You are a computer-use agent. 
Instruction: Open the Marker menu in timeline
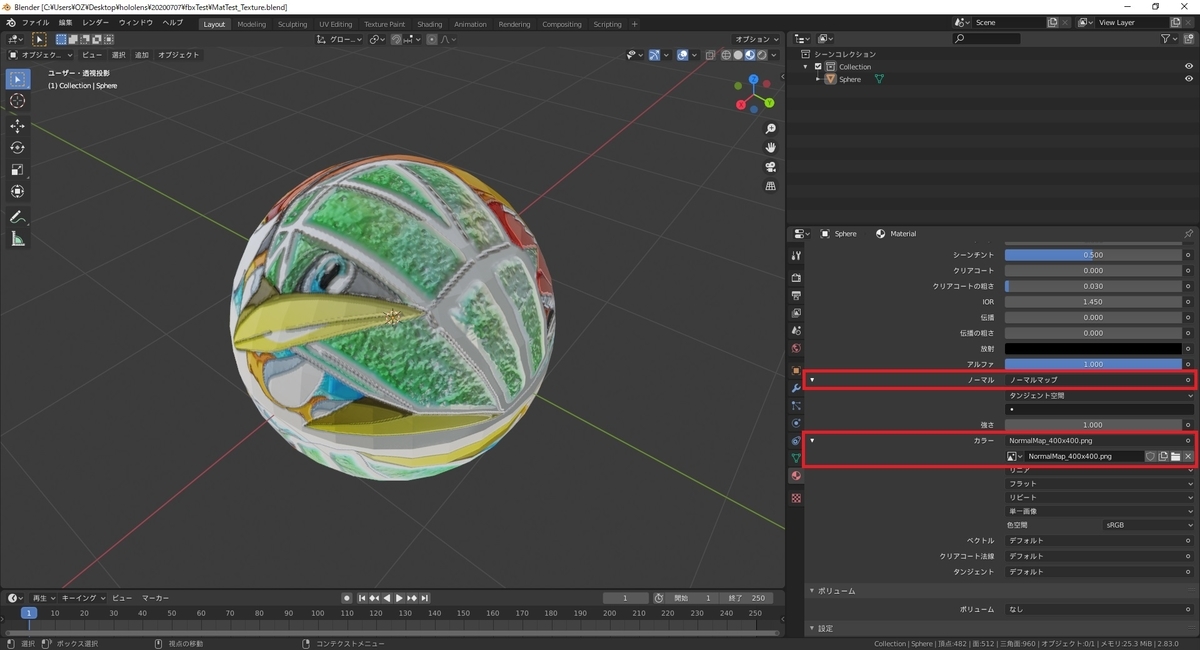(155, 598)
